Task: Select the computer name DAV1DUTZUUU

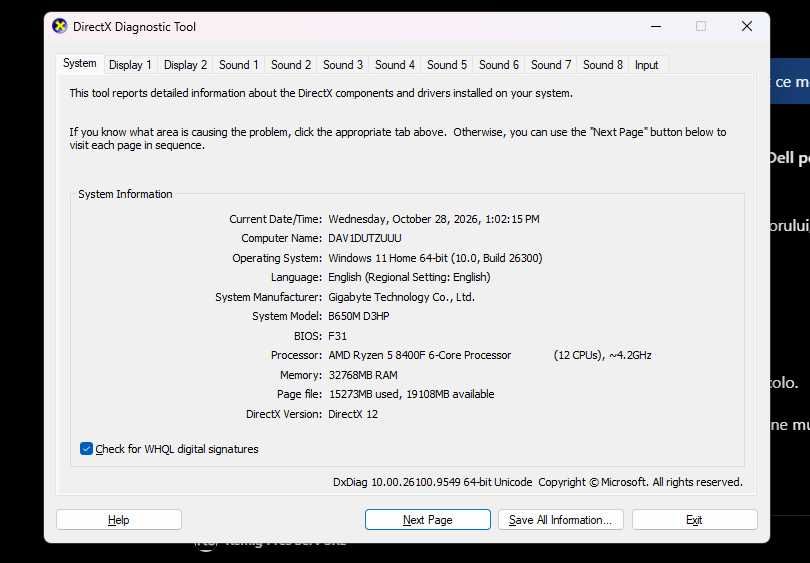Action: [x=365, y=238]
